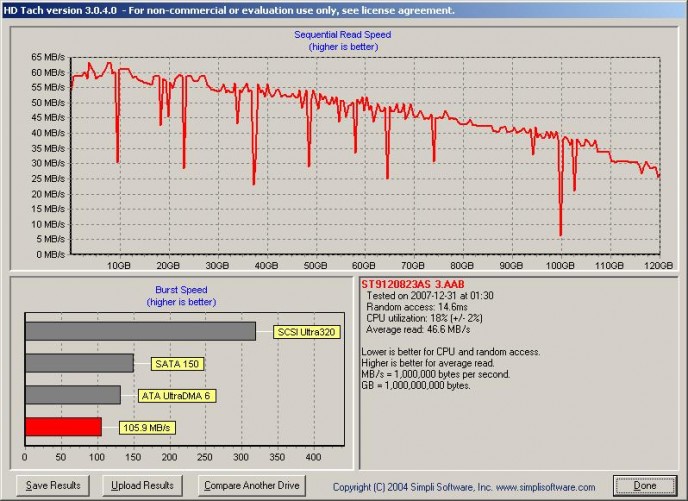The image size is (688, 501).
Task: Select the gray ATA UltraDMA 6 bar
Action: point(73,395)
